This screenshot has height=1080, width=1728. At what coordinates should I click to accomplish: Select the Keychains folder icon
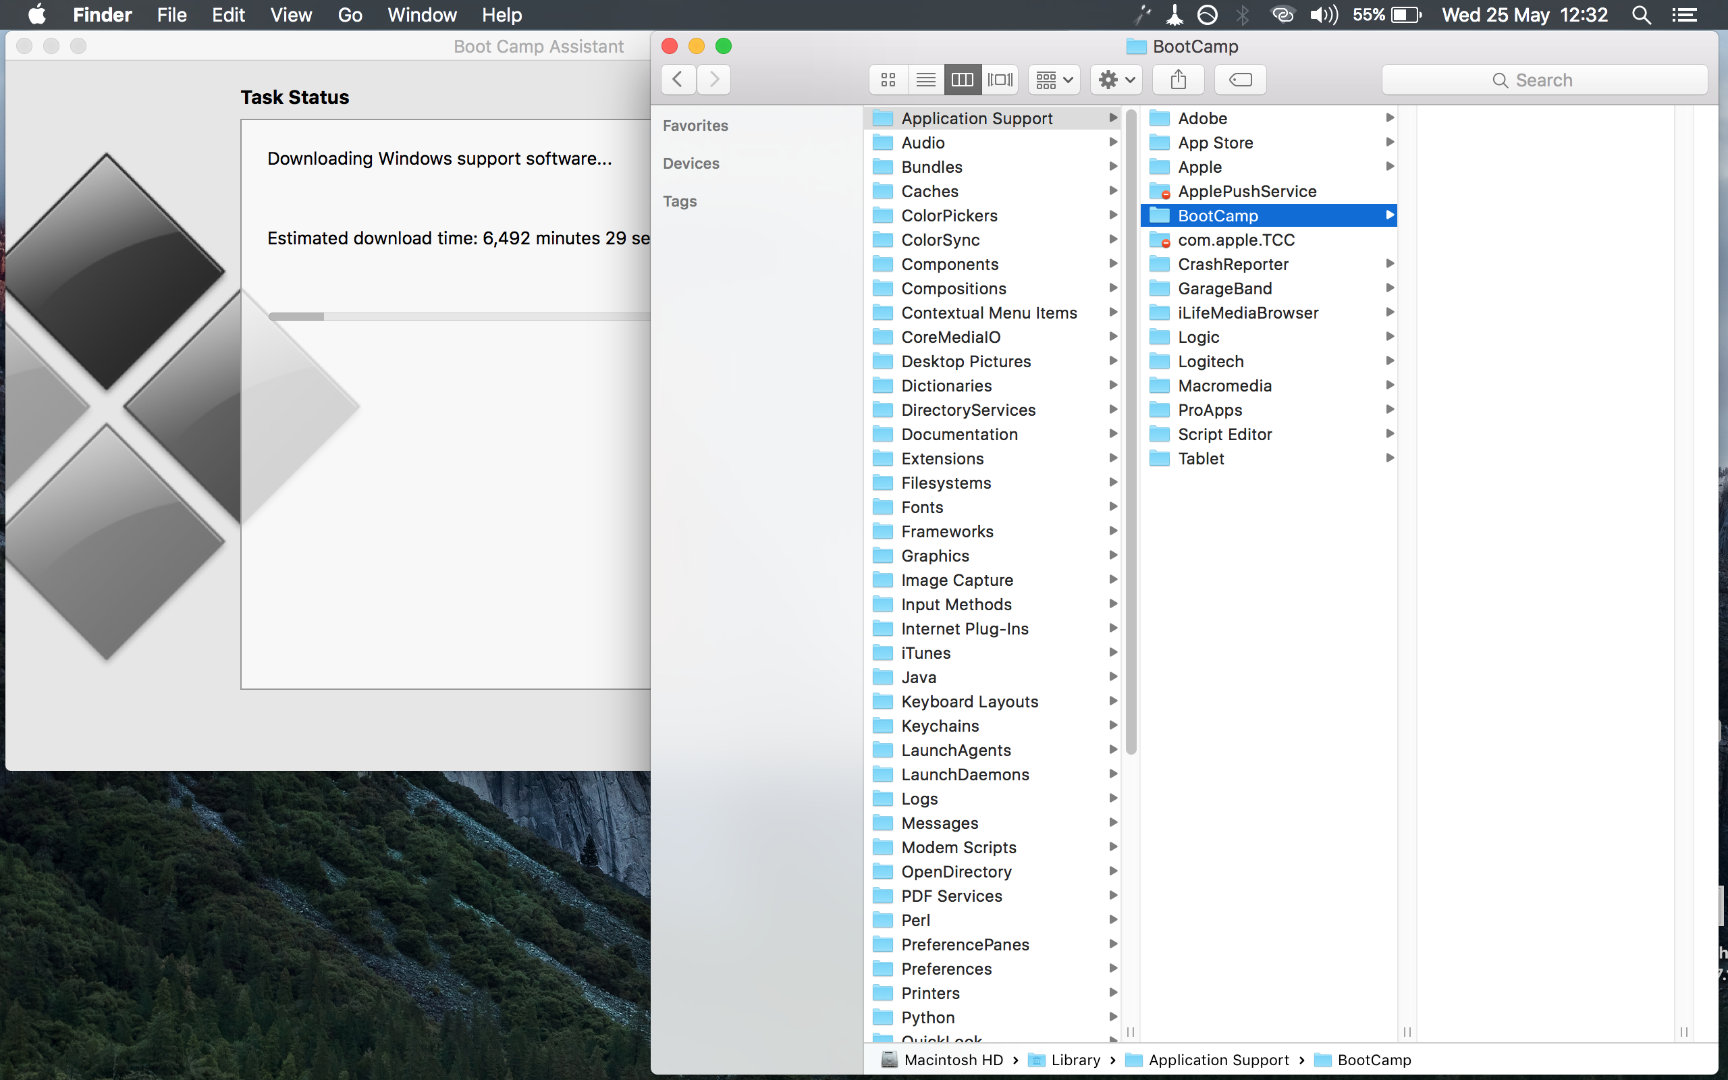coord(883,726)
